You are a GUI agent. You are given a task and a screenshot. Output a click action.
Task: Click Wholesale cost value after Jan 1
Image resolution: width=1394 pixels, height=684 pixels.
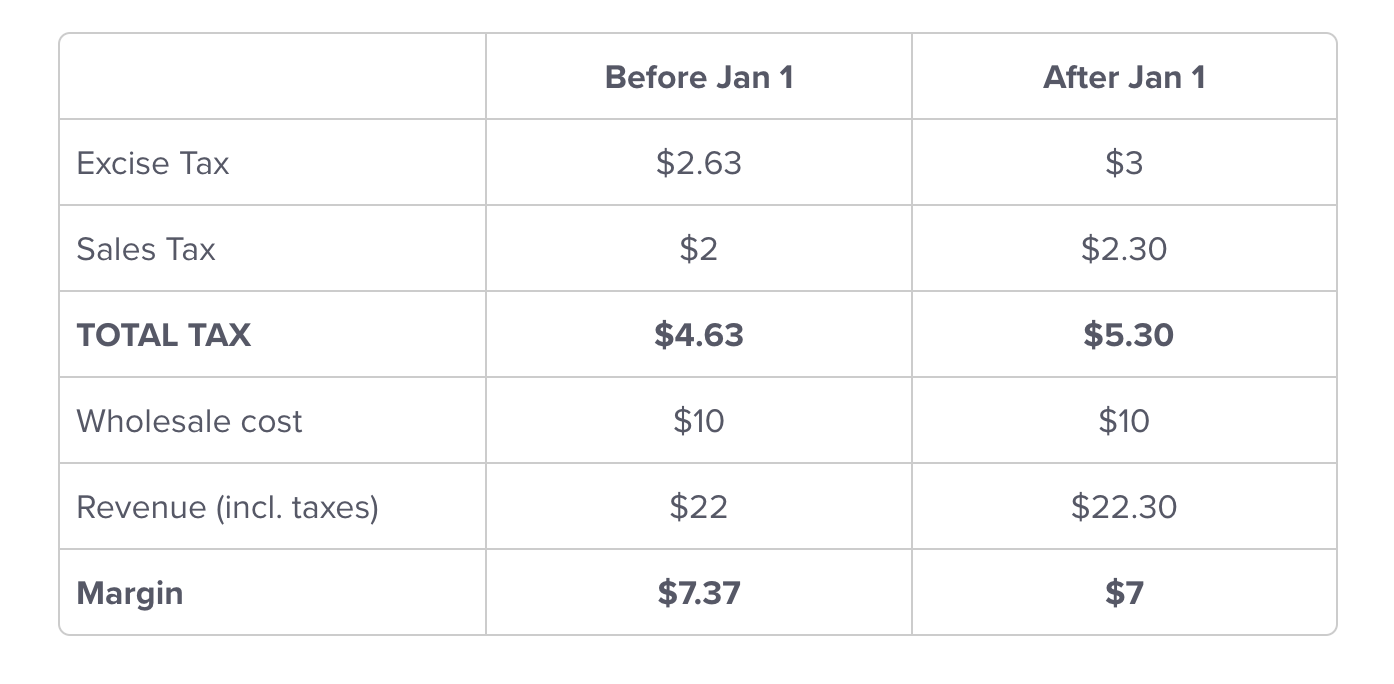1124,421
